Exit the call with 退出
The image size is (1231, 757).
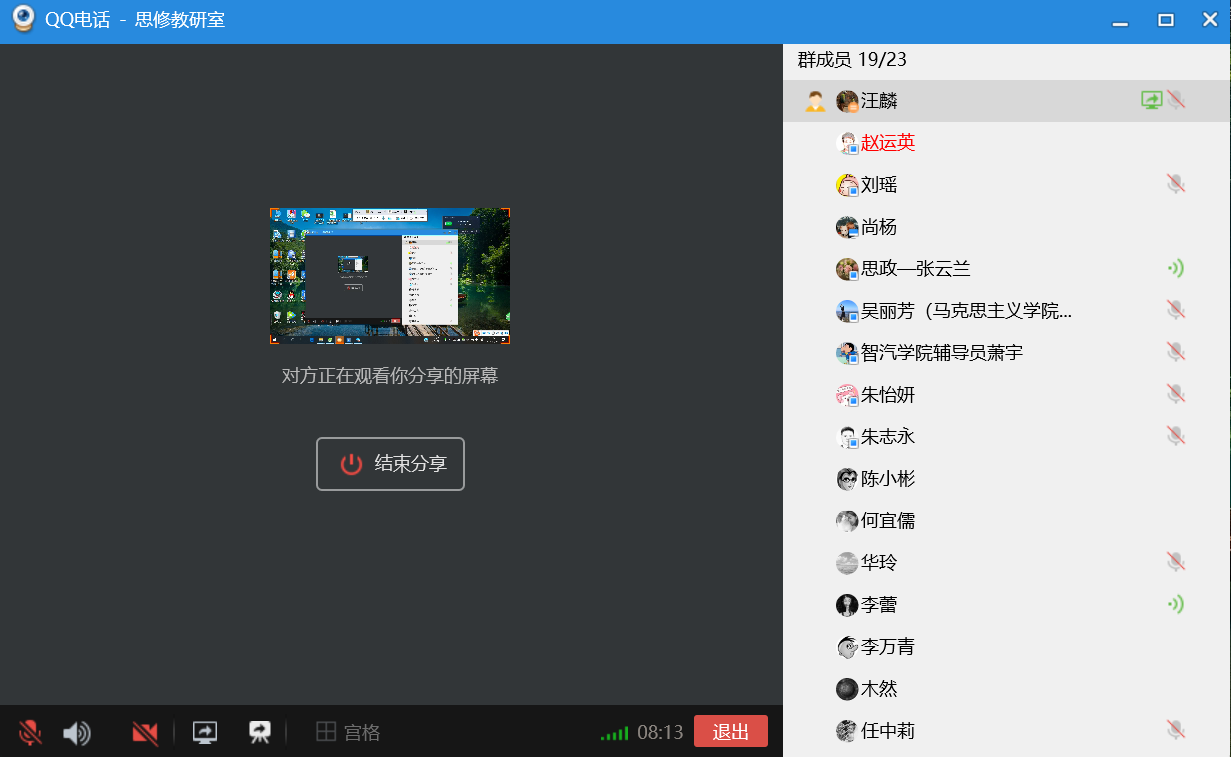point(730,732)
